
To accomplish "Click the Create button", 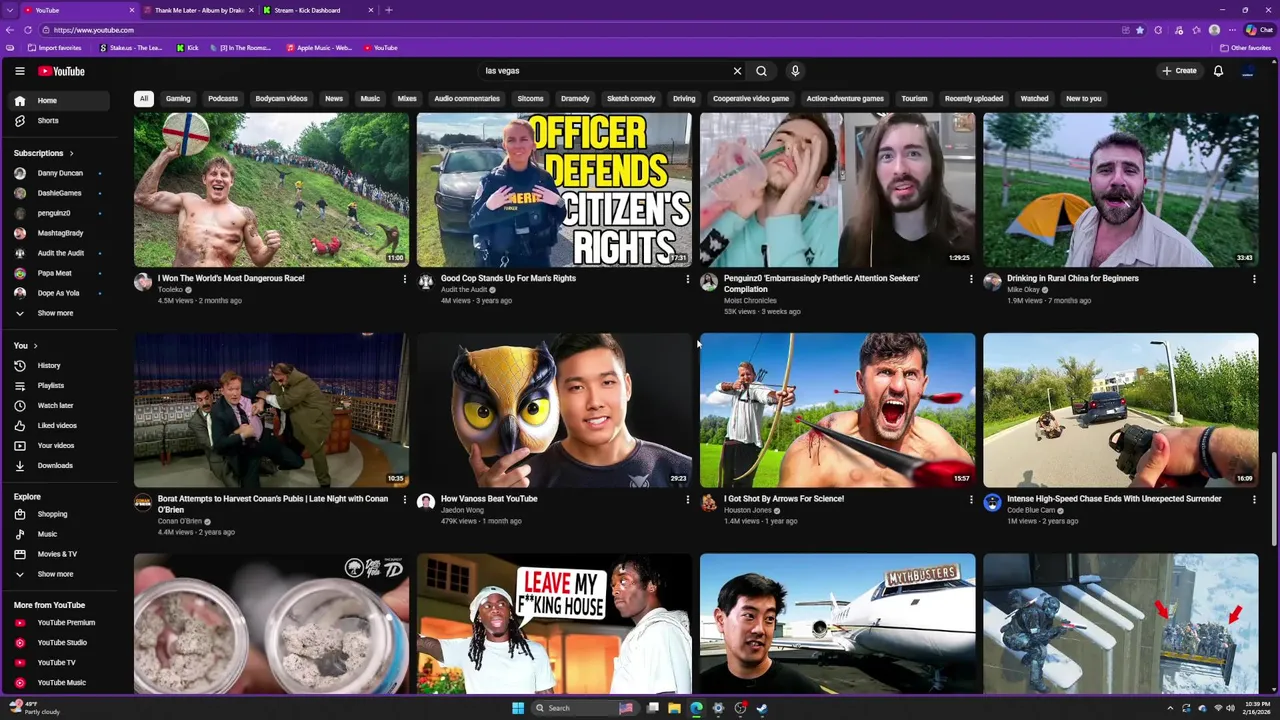I will [x=1180, y=71].
